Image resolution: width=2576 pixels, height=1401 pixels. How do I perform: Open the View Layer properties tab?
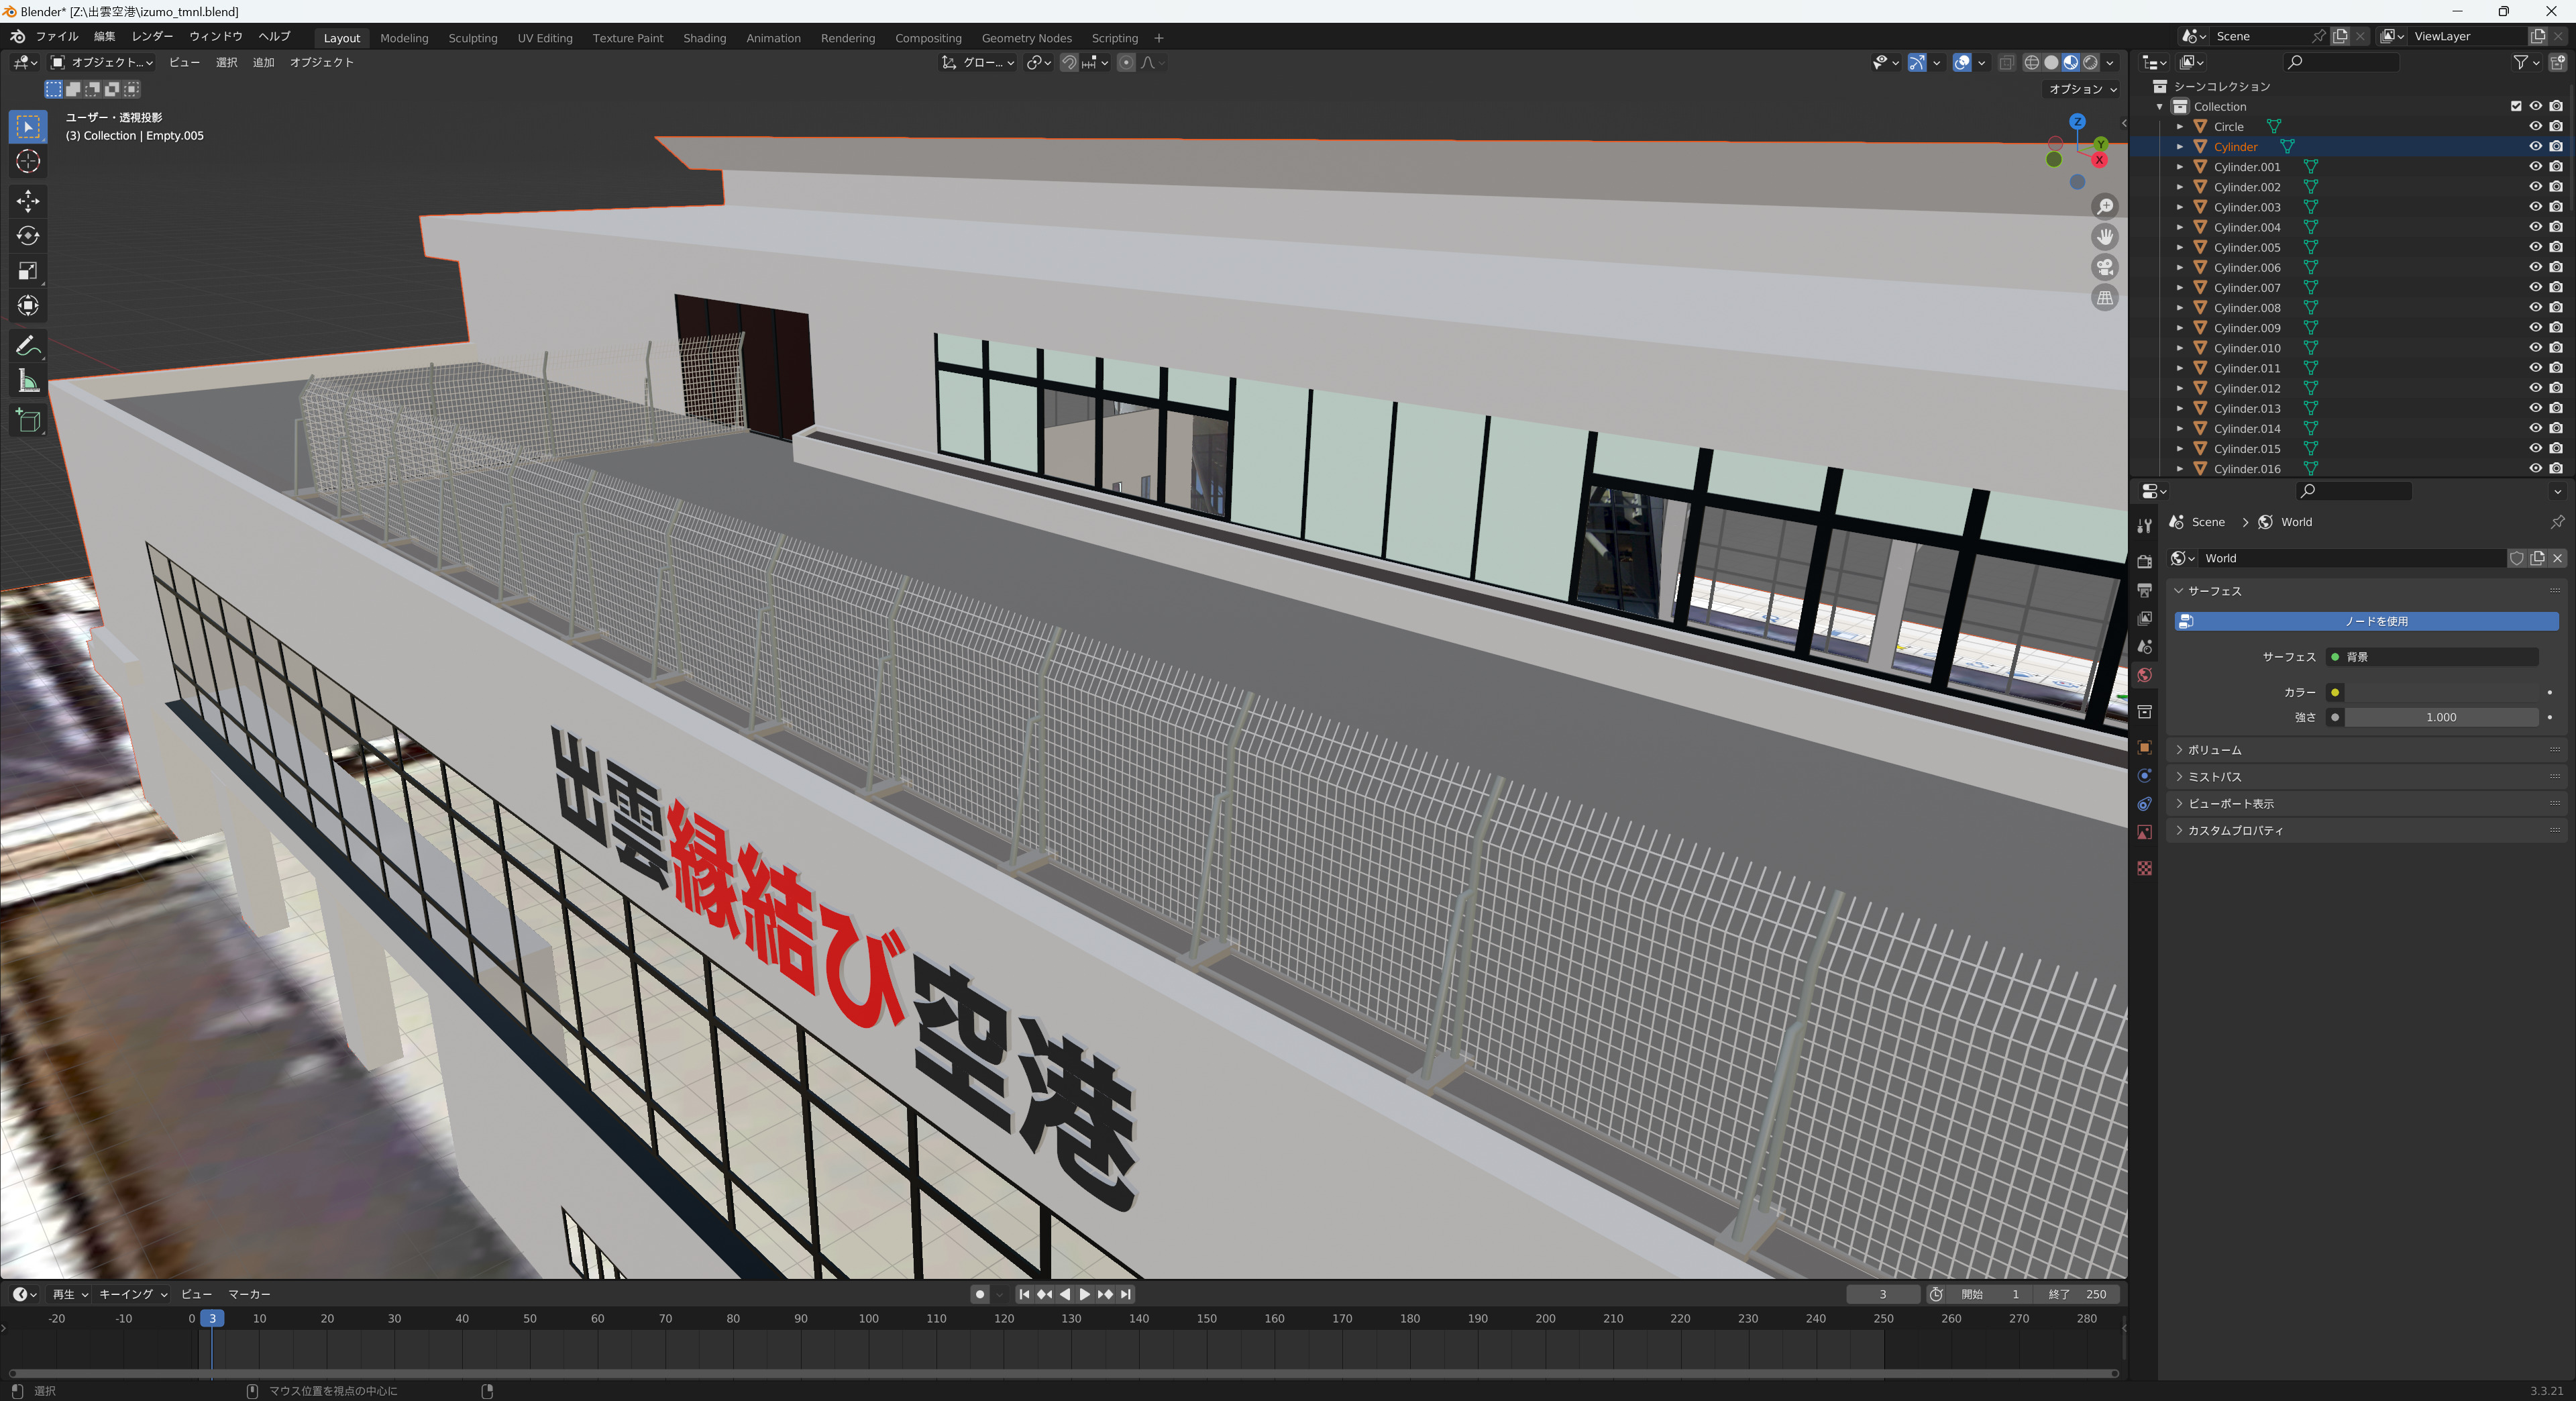(2144, 618)
